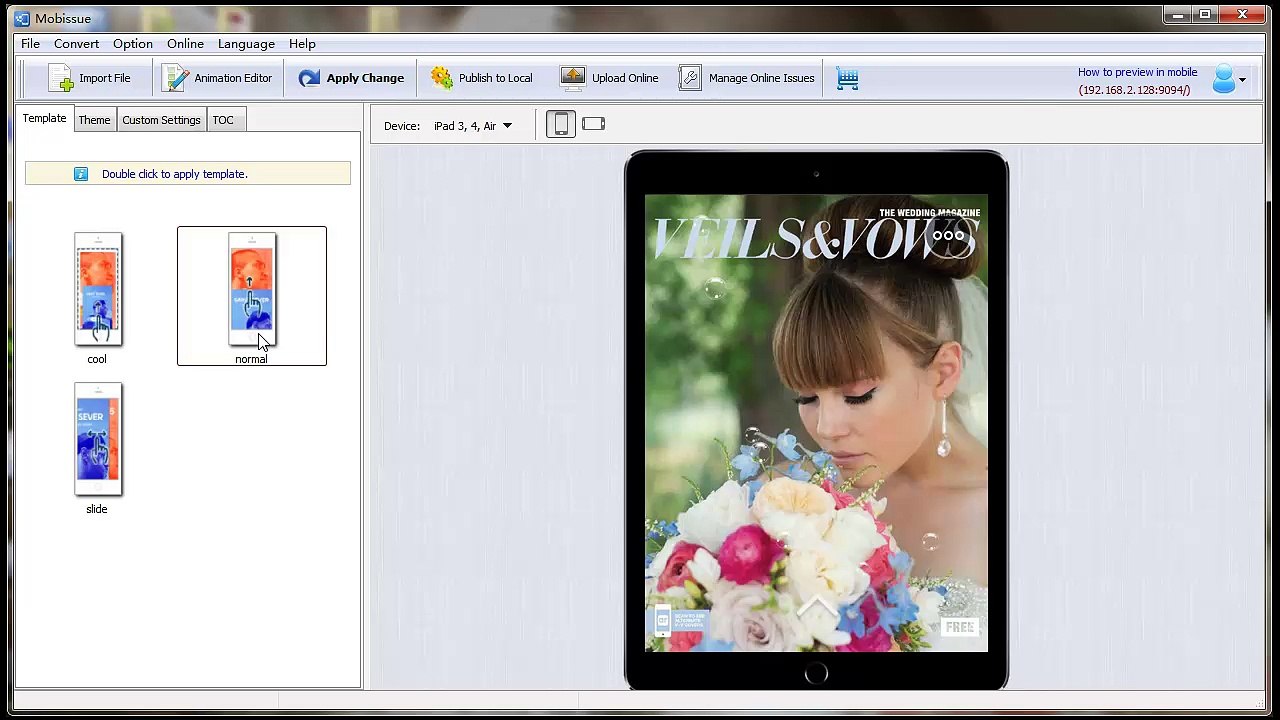Click the info icon in the hint bar
The width and height of the screenshot is (1280, 720).
(81, 174)
